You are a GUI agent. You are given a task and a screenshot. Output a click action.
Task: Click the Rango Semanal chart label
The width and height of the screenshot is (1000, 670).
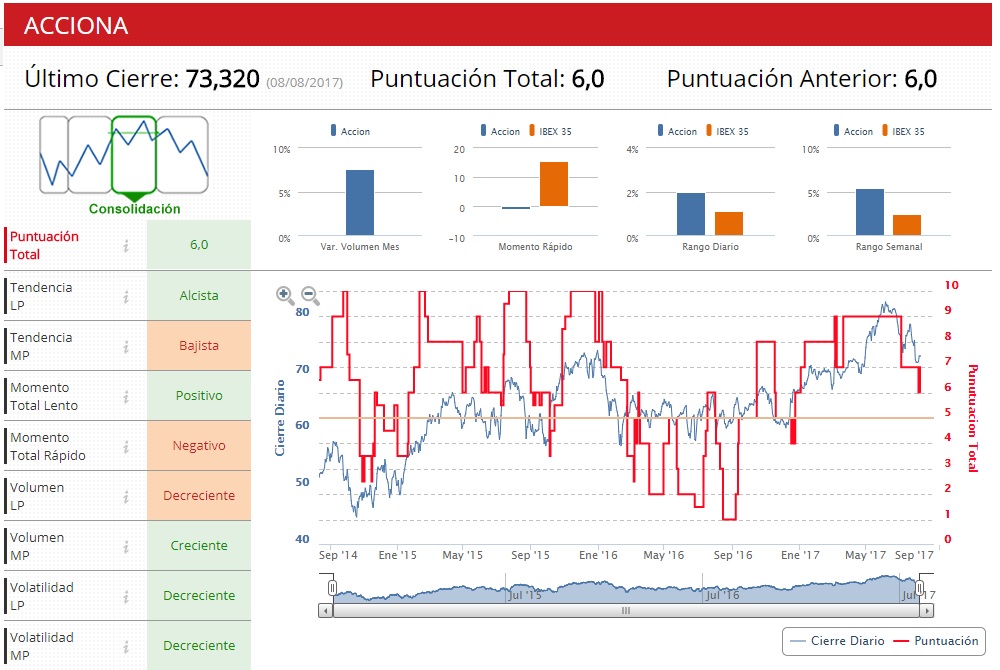point(889,247)
